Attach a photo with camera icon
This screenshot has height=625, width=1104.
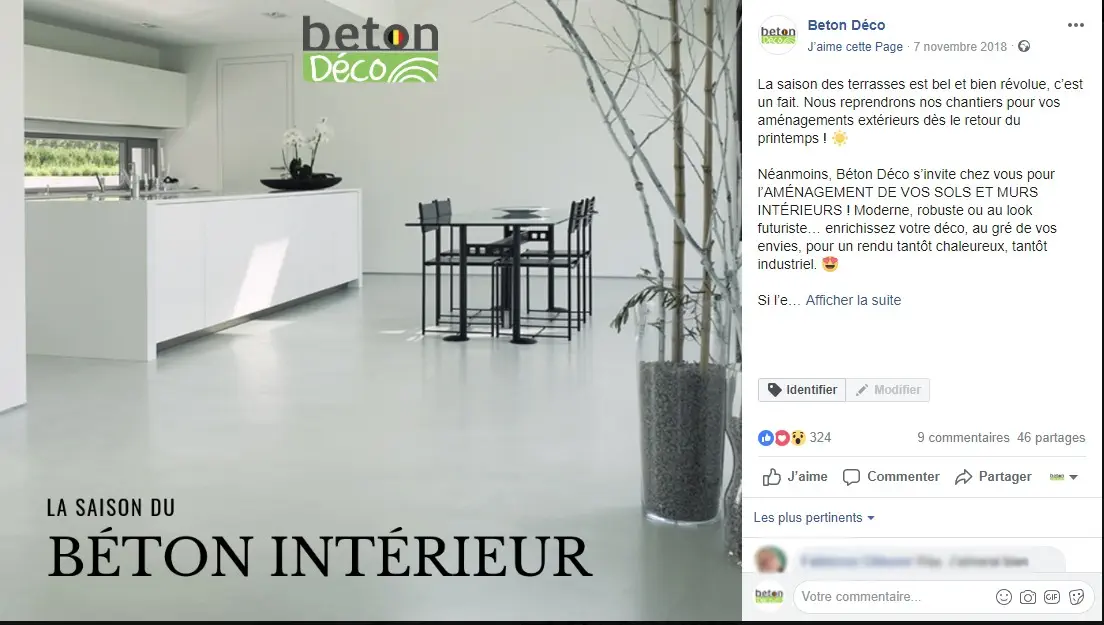click(1027, 597)
